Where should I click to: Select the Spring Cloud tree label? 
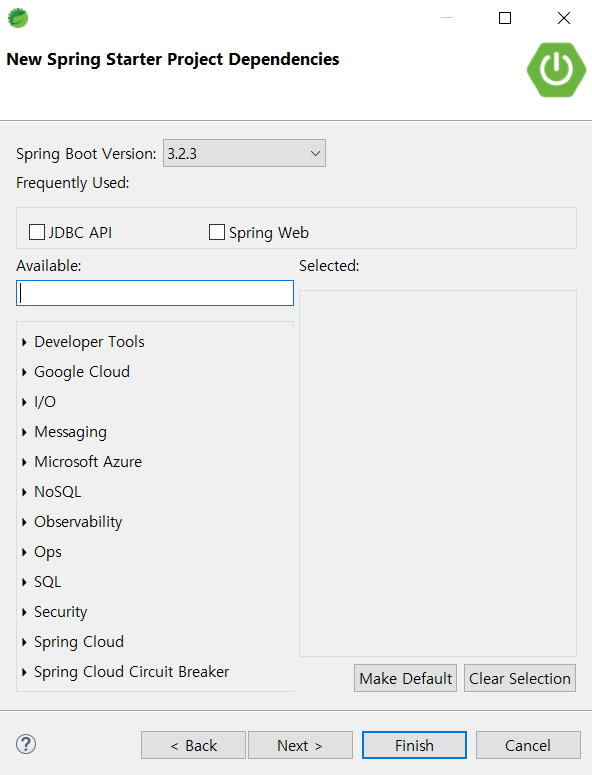(79, 642)
